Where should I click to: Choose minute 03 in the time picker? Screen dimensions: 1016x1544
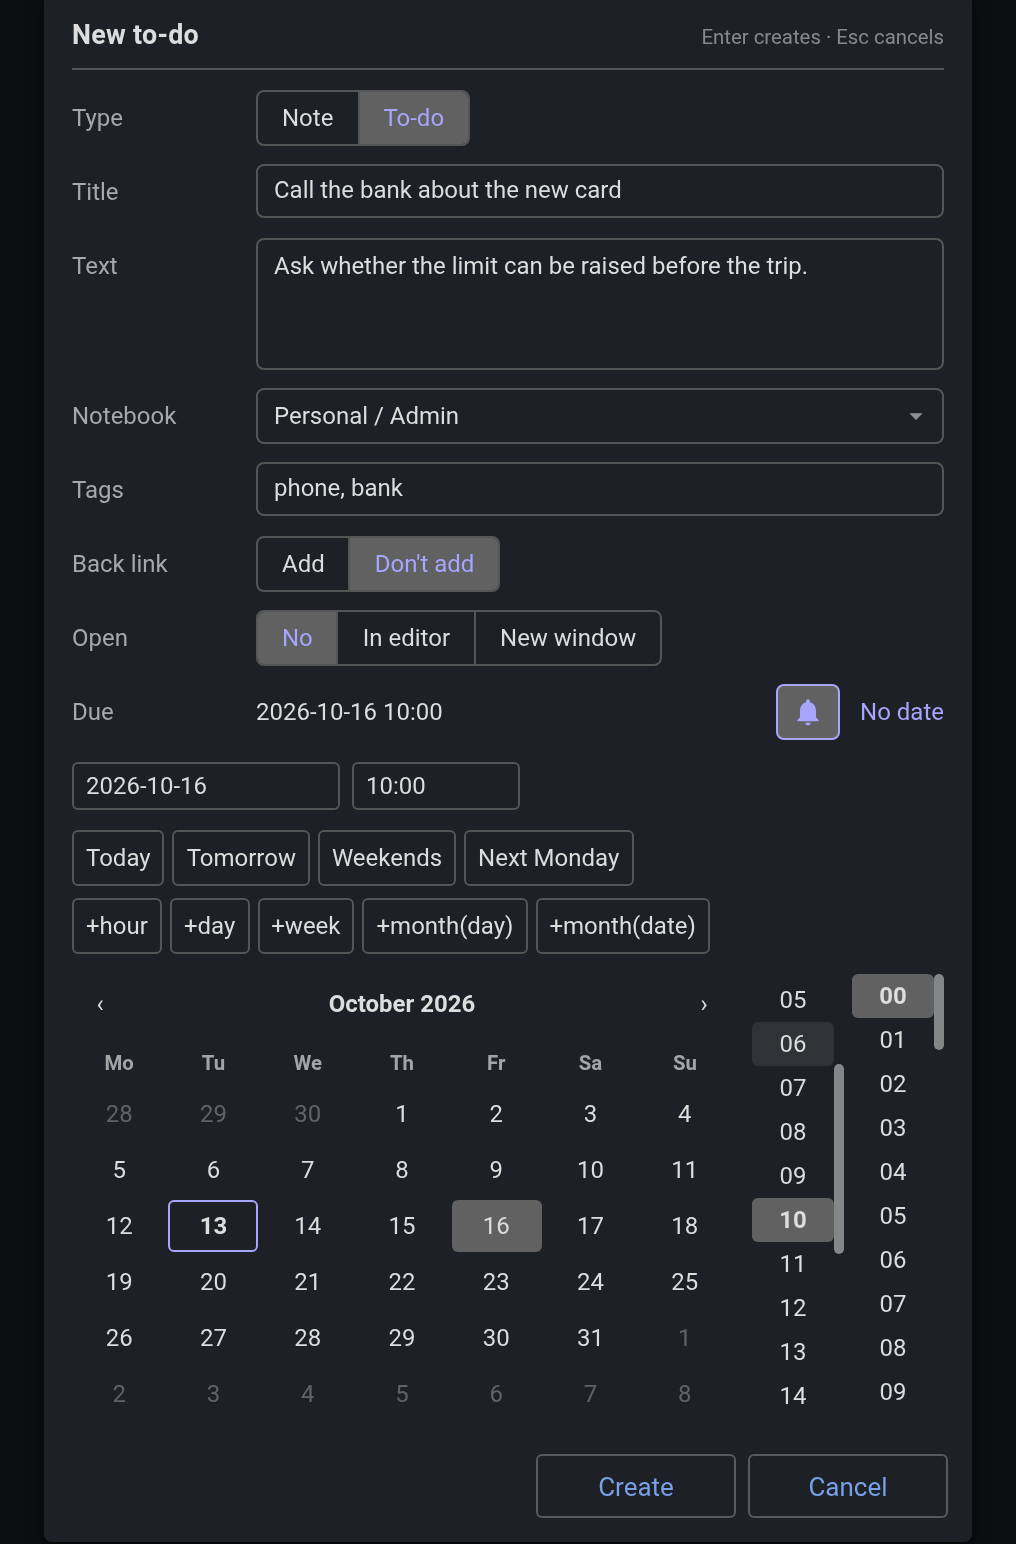click(893, 1128)
